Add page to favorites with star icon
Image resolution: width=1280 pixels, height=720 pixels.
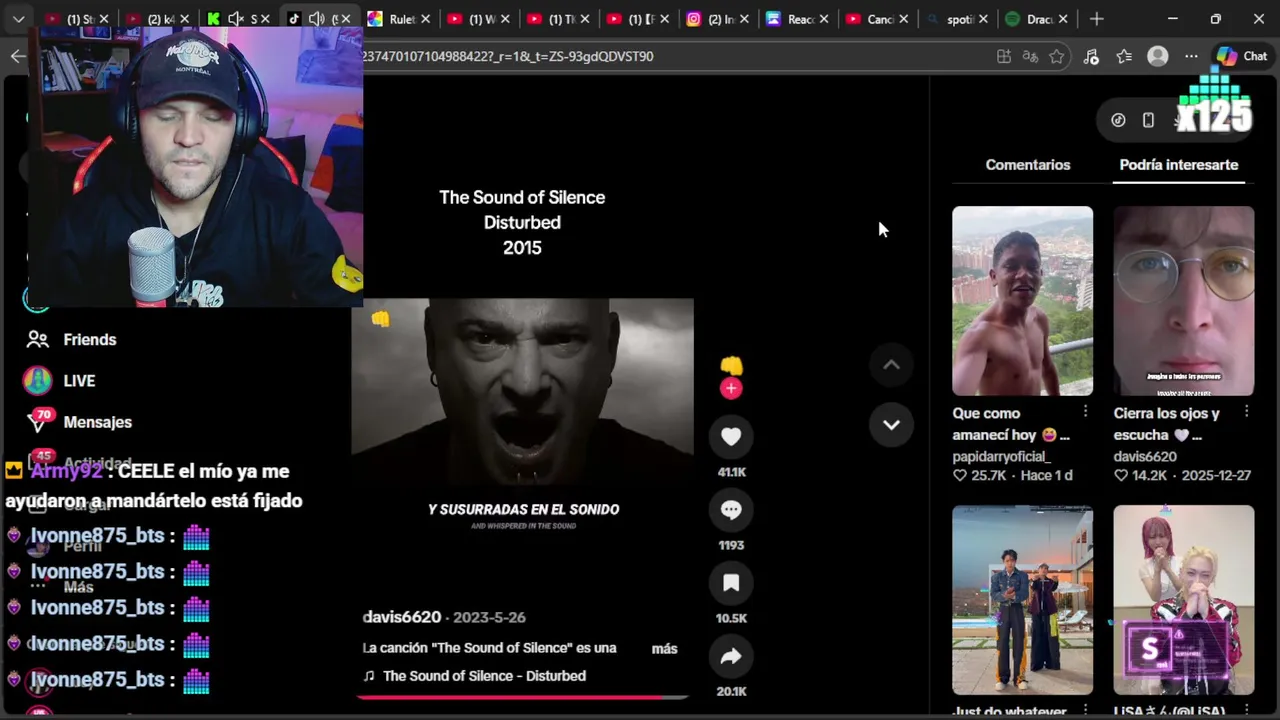coord(1057,57)
